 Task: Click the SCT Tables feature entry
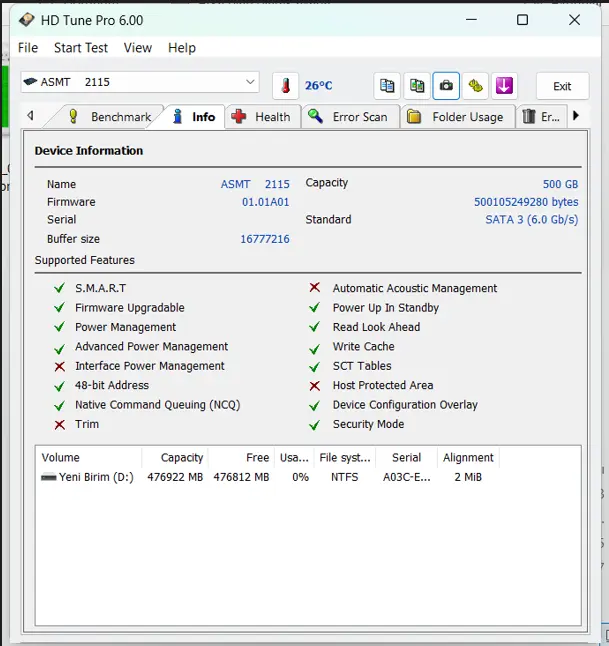(362, 366)
